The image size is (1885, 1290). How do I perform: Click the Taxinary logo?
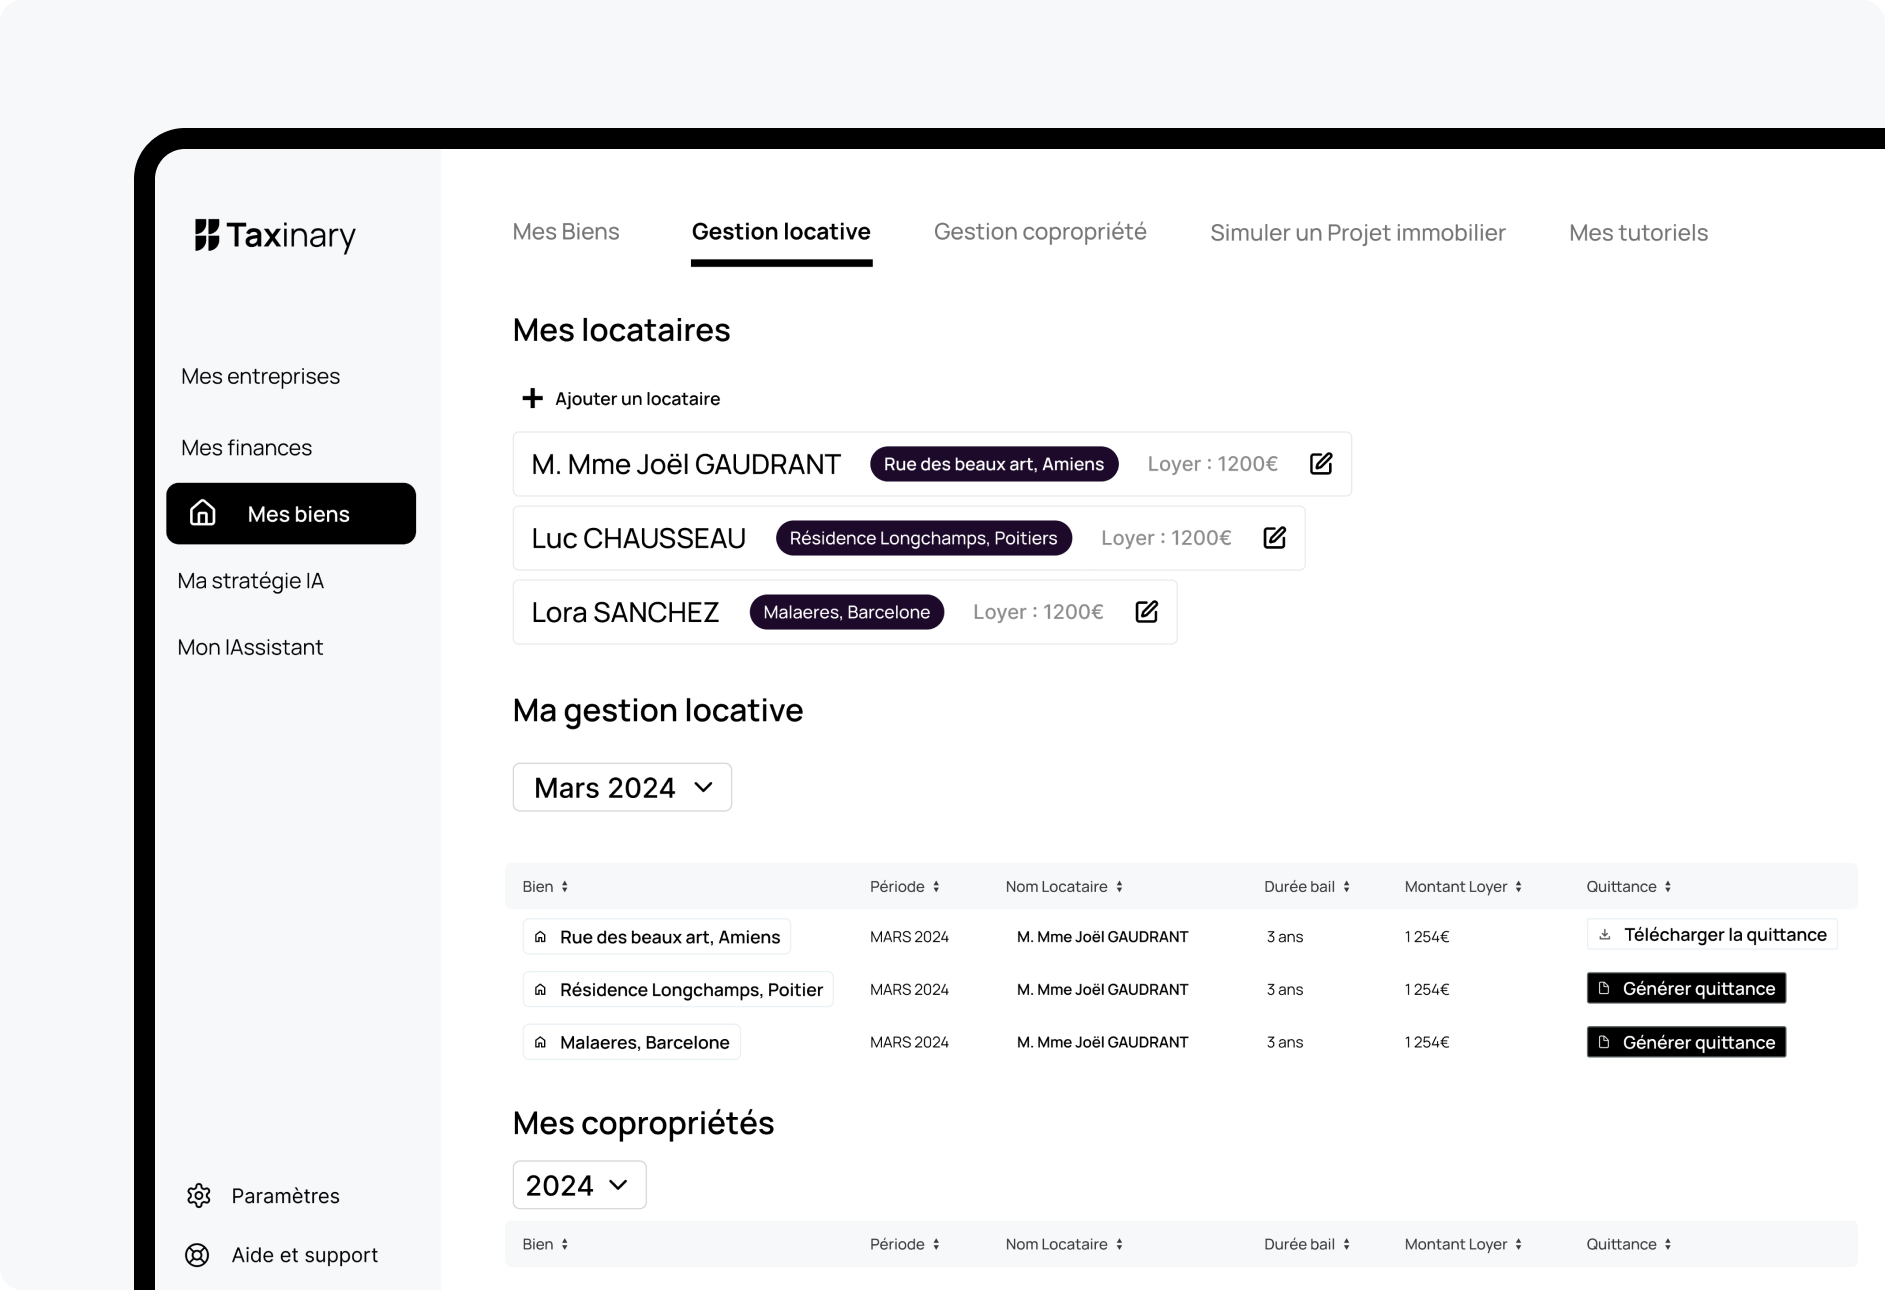click(275, 236)
